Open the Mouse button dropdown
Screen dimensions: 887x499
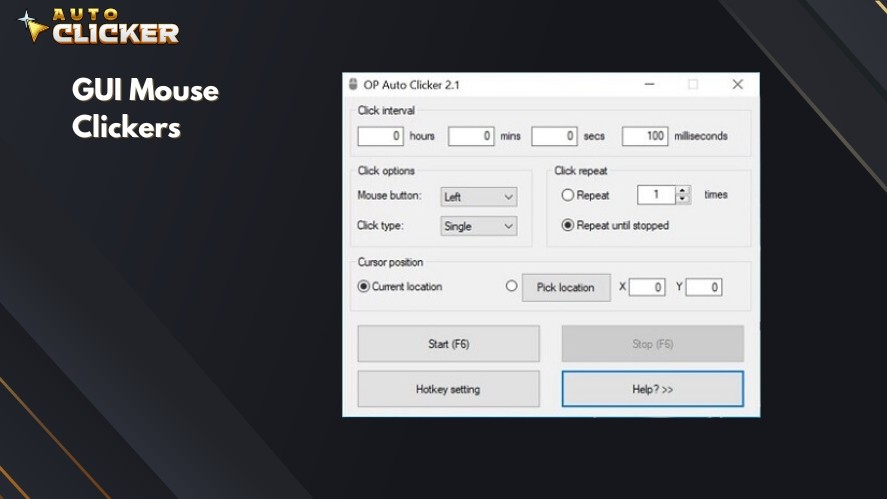pyautogui.click(x=479, y=197)
